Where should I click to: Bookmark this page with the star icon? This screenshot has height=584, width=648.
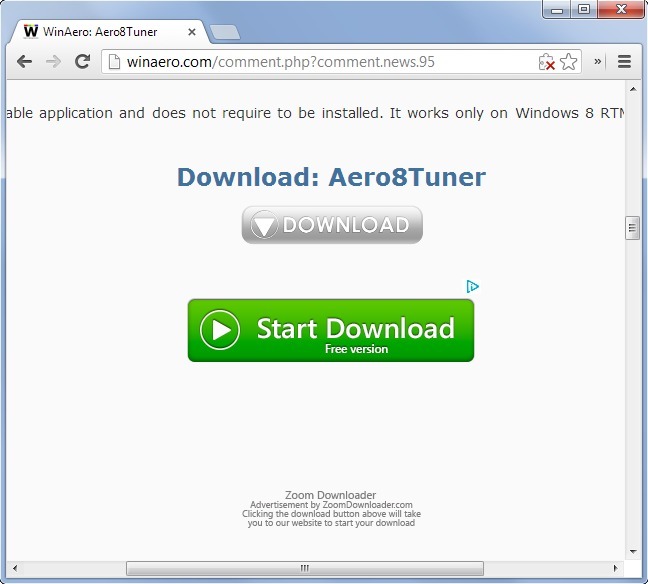pyautogui.click(x=569, y=62)
